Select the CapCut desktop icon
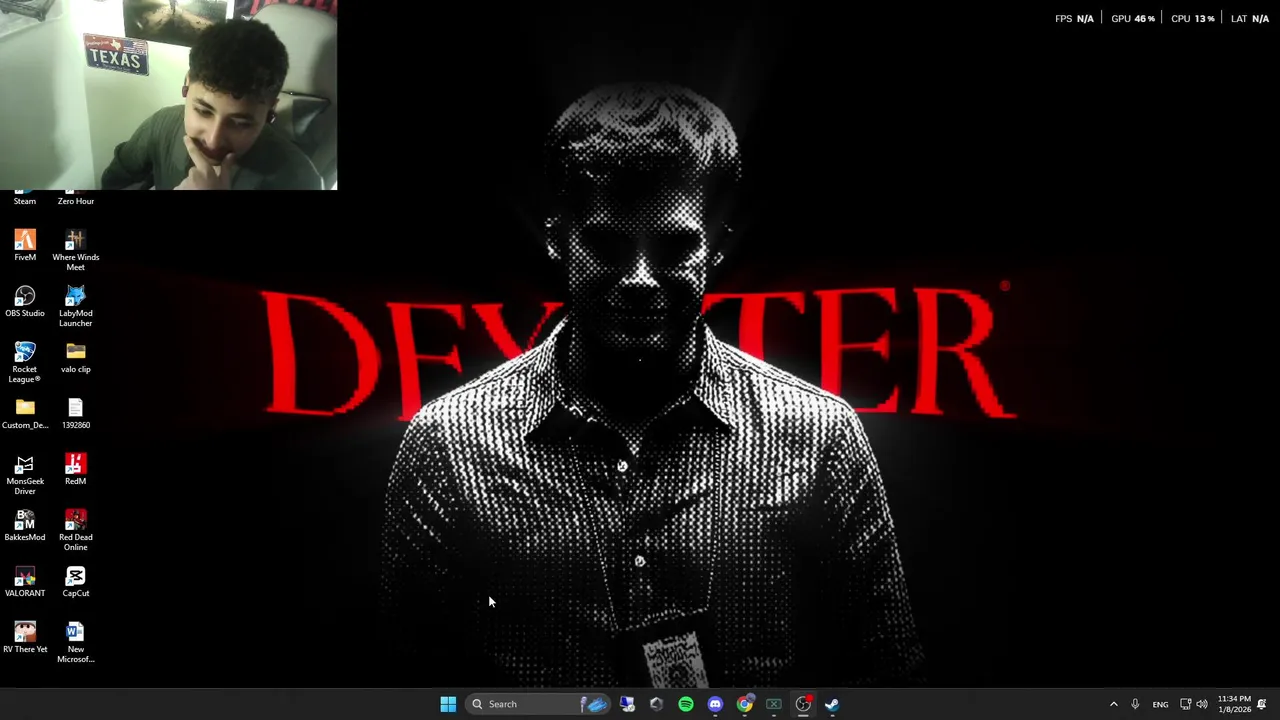 (75, 581)
